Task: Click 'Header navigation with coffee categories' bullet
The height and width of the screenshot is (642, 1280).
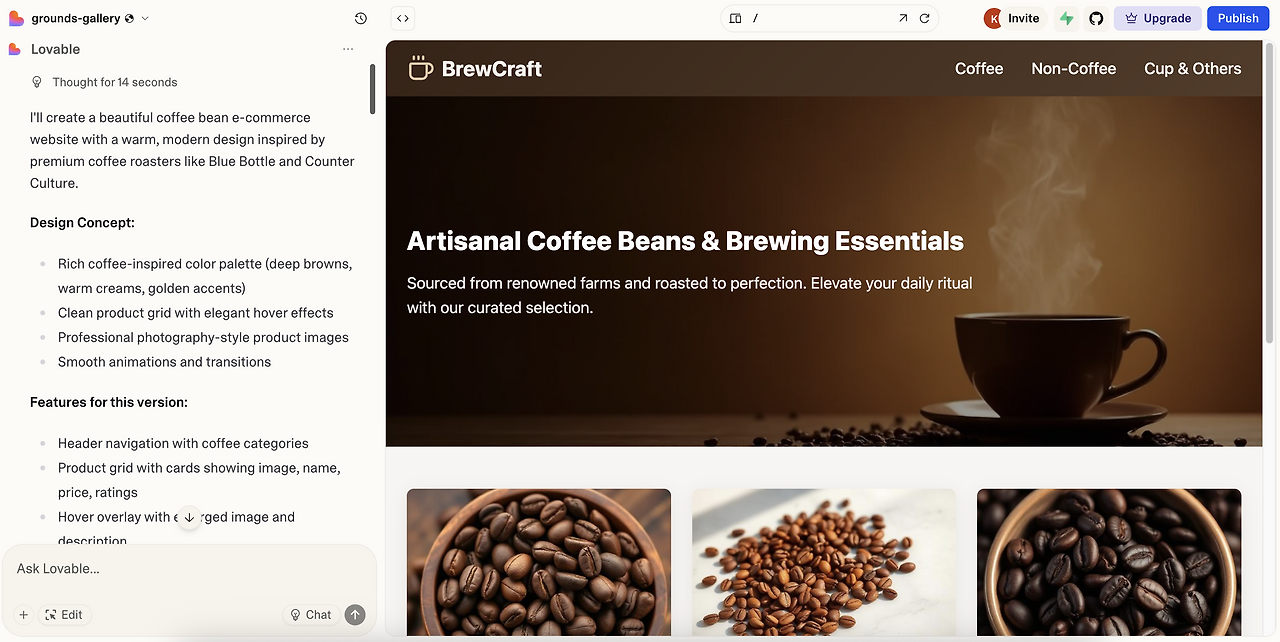Action: click(183, 443)
